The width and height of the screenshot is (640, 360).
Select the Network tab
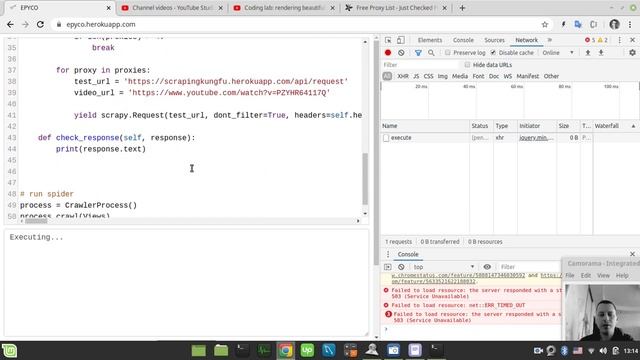[x=526, y=40]
